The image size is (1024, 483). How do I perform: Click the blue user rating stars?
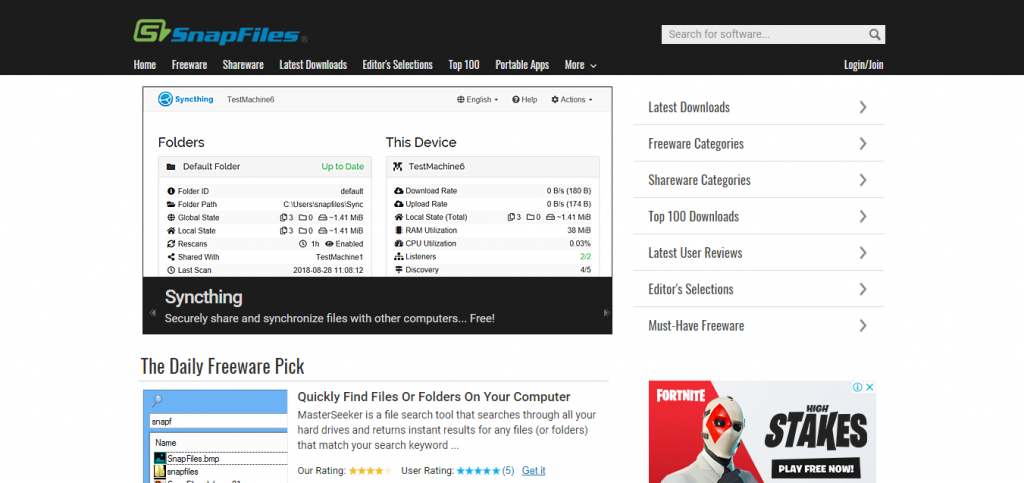pyautogui.click(x=478, y=471)
